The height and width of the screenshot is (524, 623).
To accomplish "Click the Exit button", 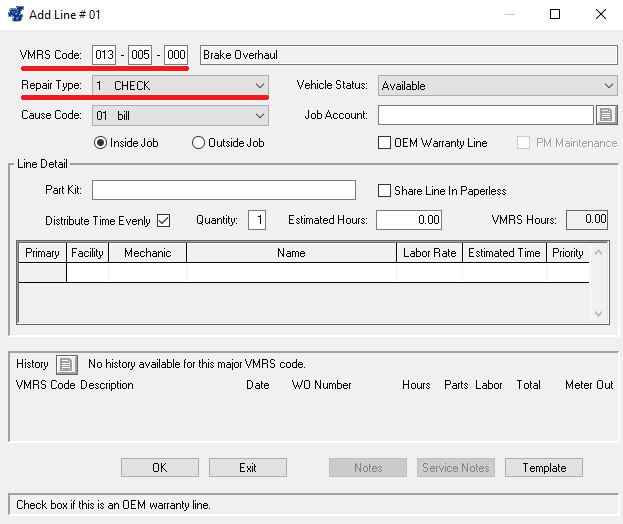I will [247, 467].
